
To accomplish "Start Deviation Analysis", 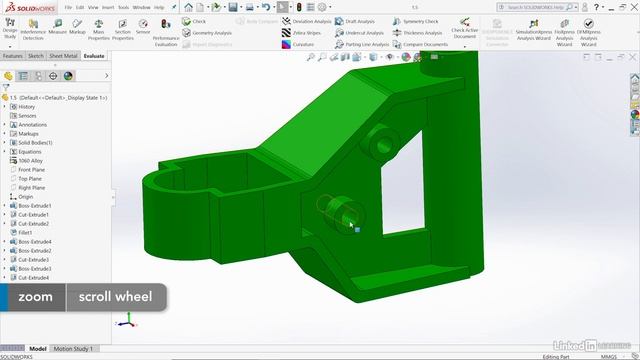I will [306, 21].
